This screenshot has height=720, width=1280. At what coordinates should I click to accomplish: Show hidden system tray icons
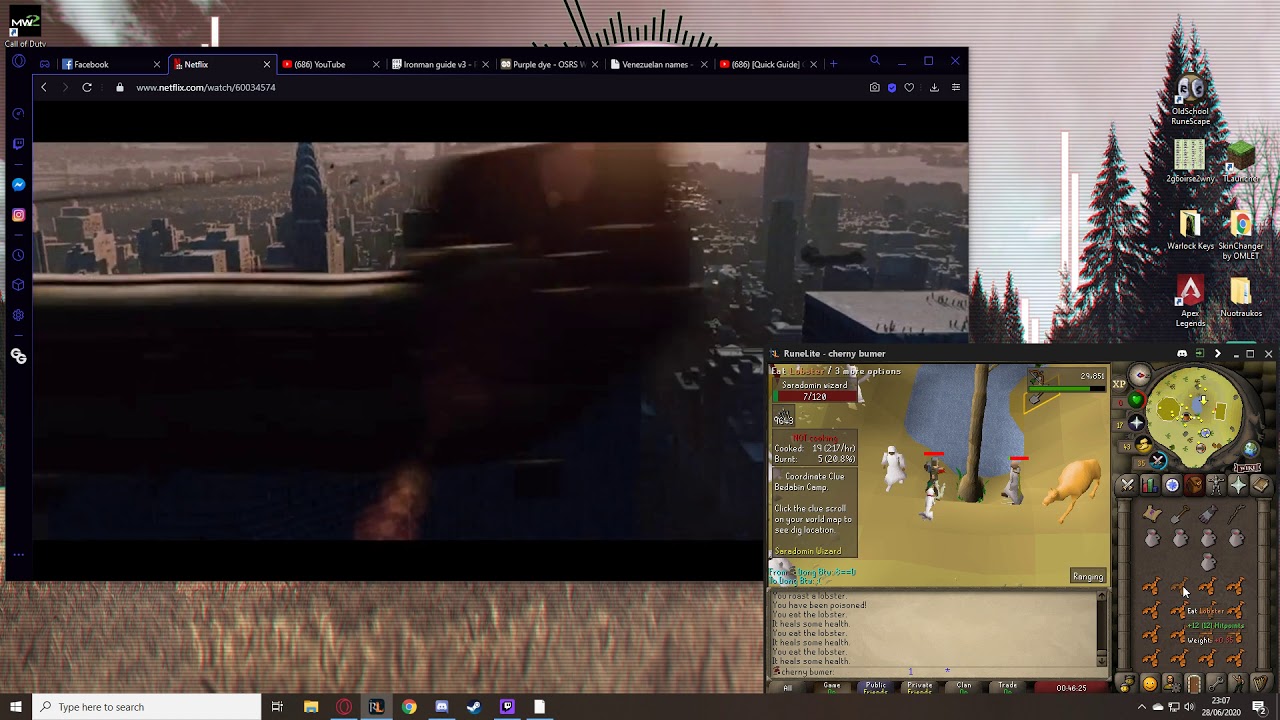1141,707
